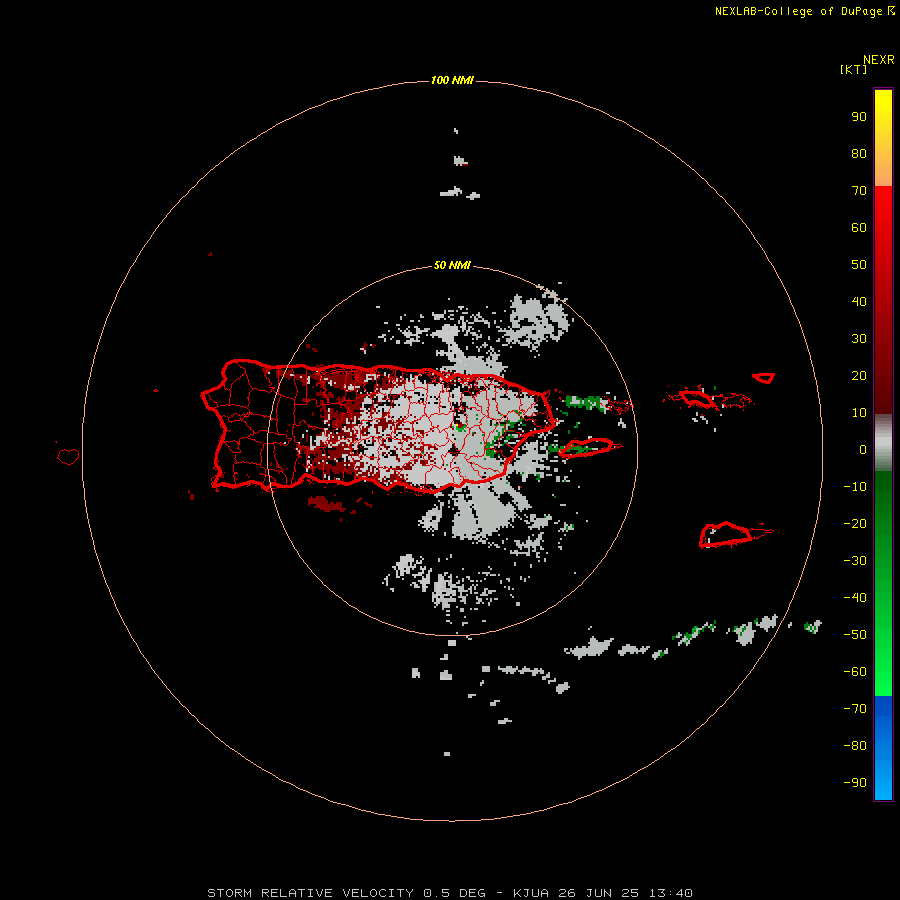
Task: Click the positive 50 tick on the velocity scale
Action: pos(859,265)
